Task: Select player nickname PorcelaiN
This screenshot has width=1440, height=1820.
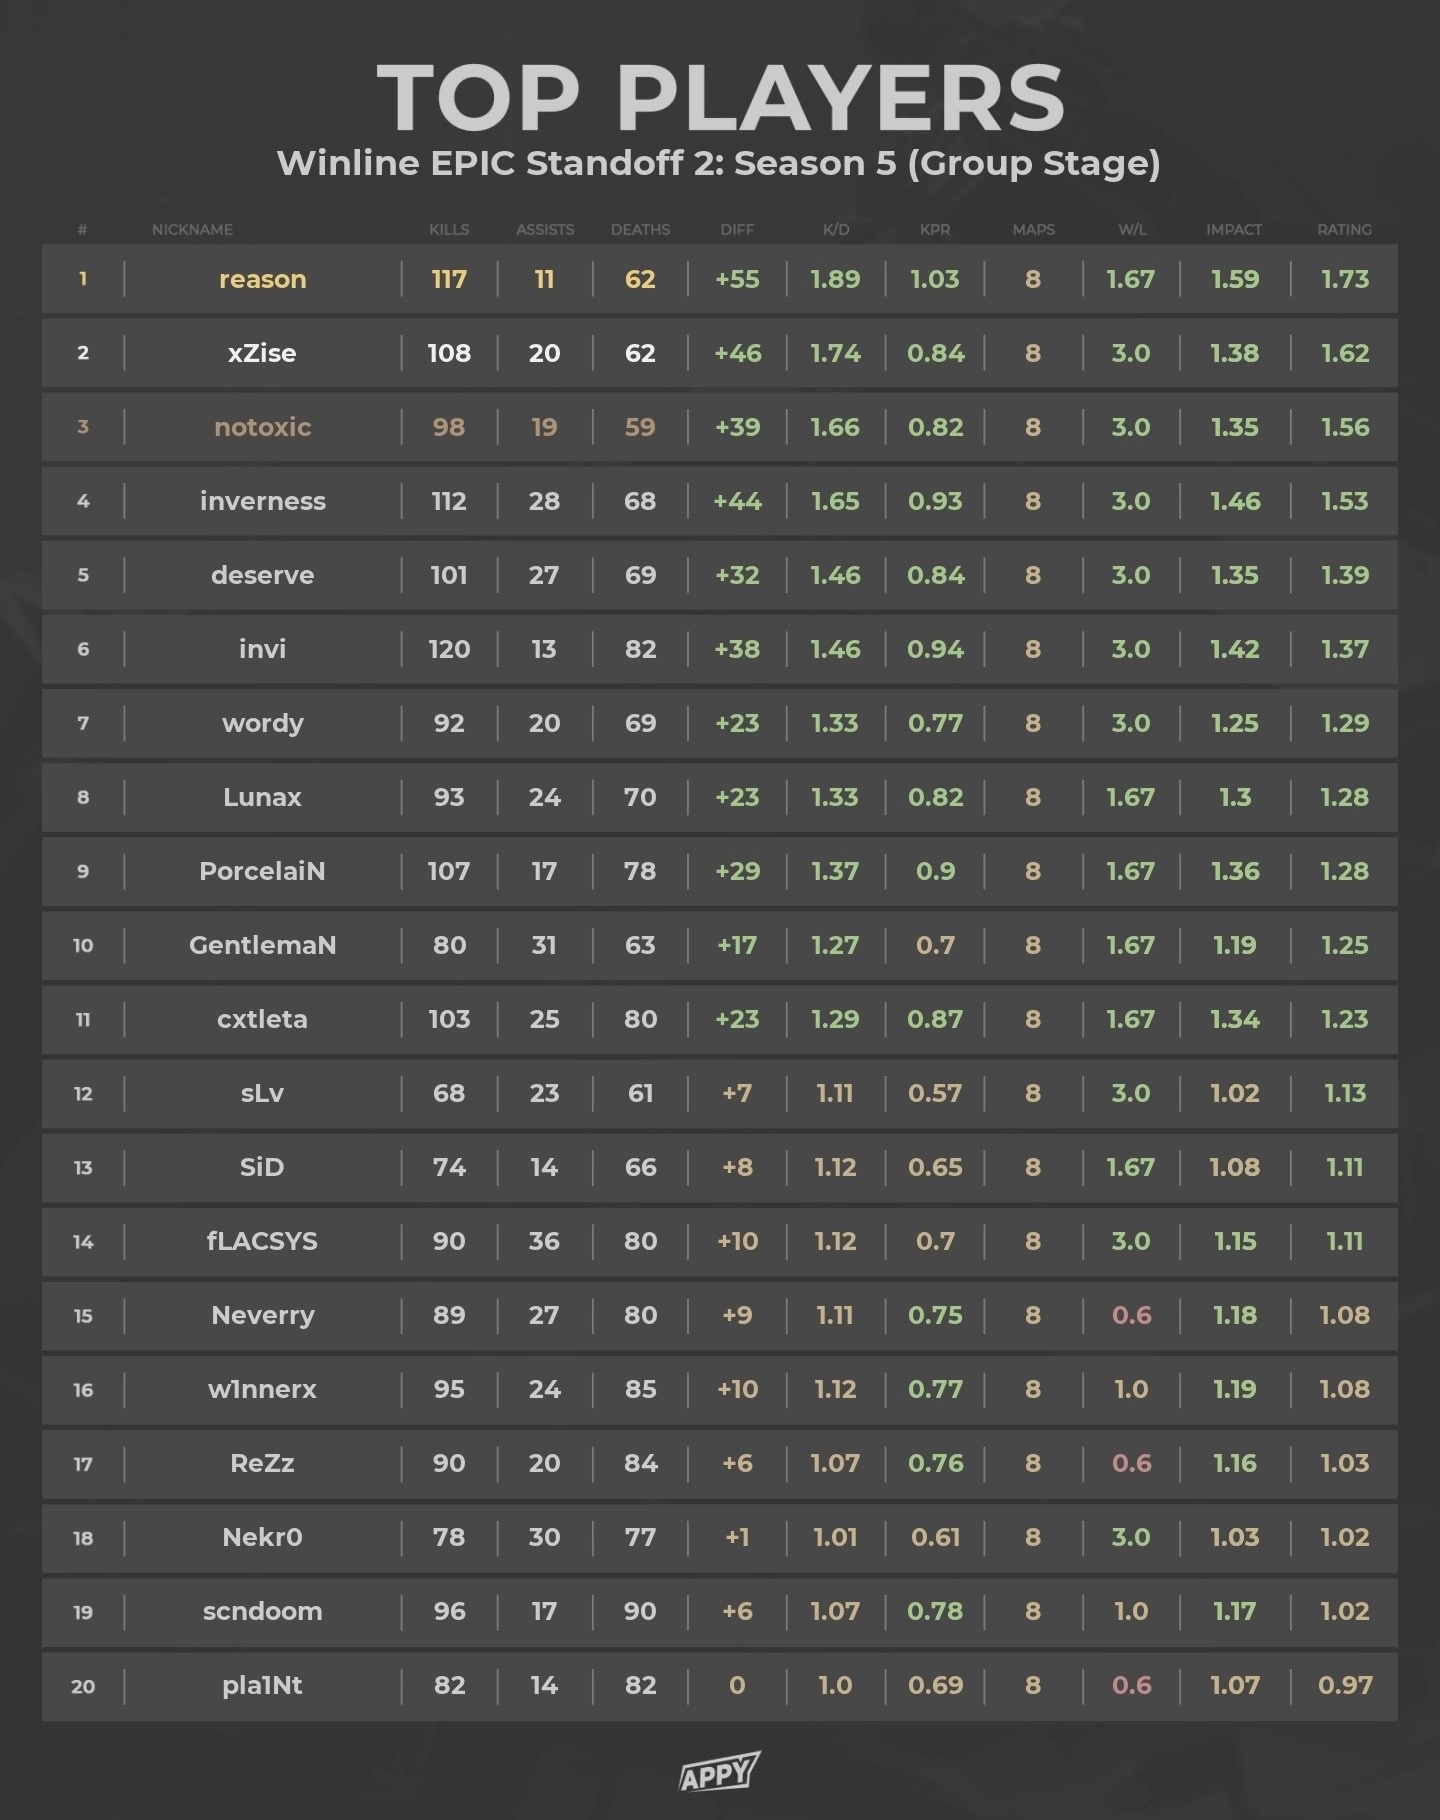Action: (x=262, y=871)
